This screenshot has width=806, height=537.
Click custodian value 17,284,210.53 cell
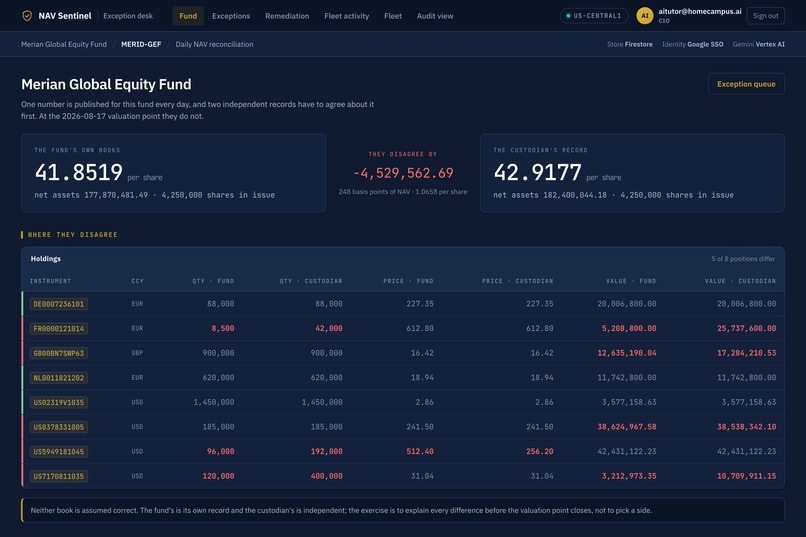coord(746,353)
